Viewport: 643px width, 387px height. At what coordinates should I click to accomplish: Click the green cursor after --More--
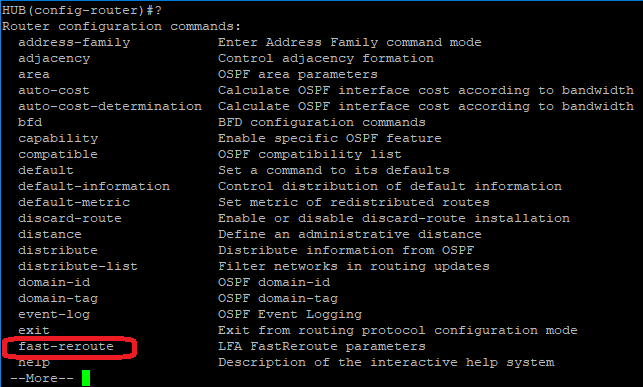(x=86, y=378)
